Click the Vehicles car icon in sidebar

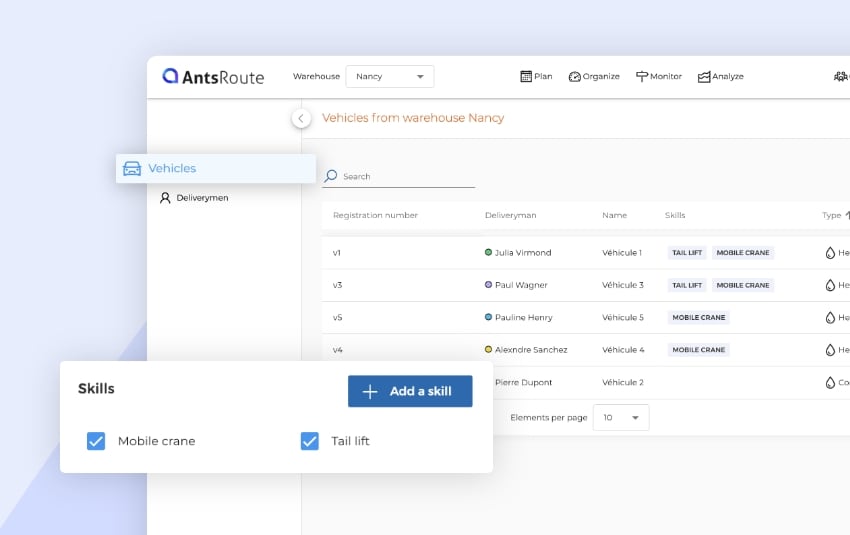tap(132, 169)
